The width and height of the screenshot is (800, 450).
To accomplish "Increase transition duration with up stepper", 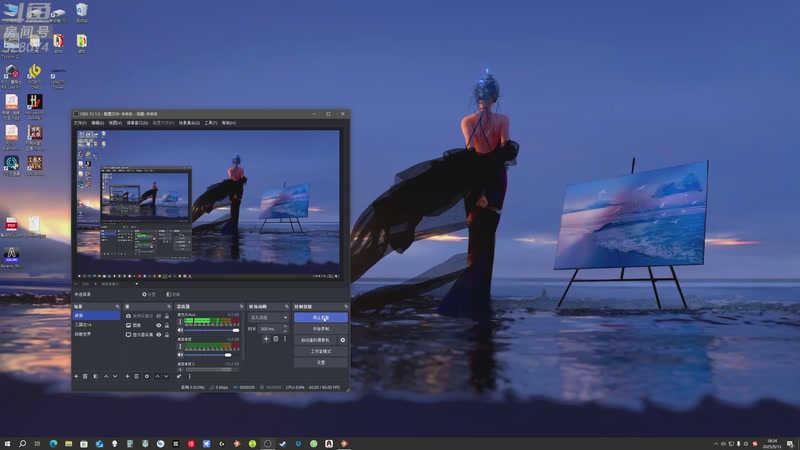I will (285, 327).
